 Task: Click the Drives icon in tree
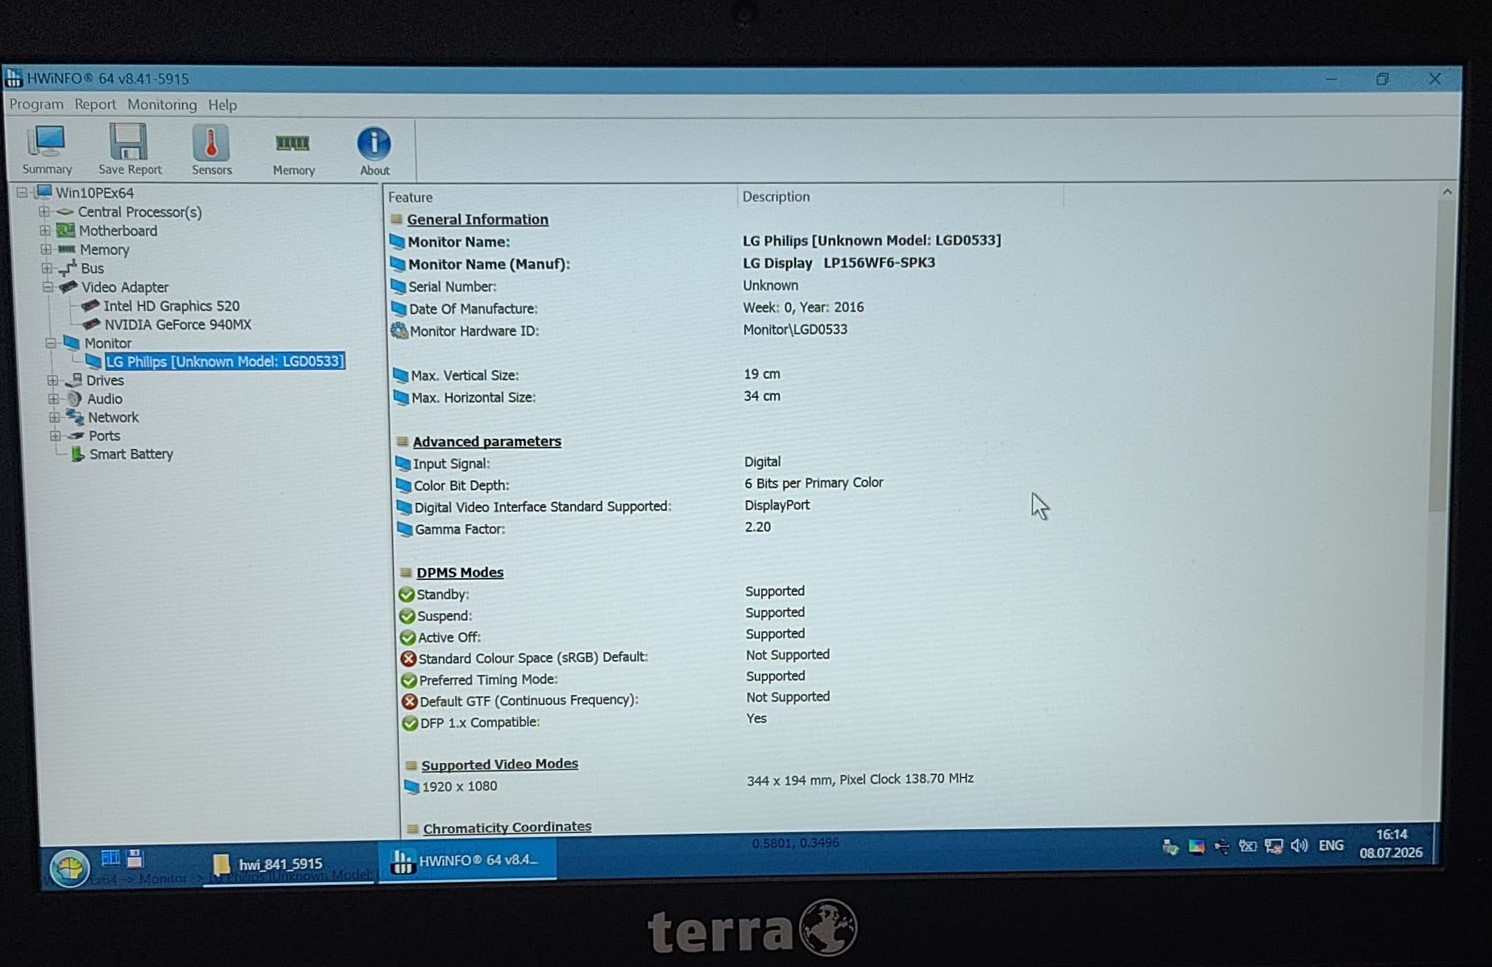click(x=74, y=380)
